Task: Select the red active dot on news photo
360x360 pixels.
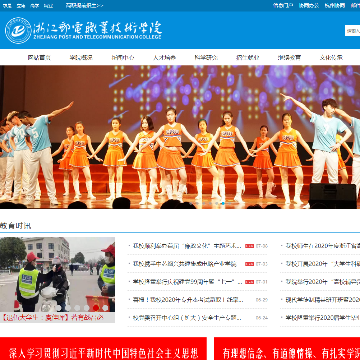Action: 96,308
